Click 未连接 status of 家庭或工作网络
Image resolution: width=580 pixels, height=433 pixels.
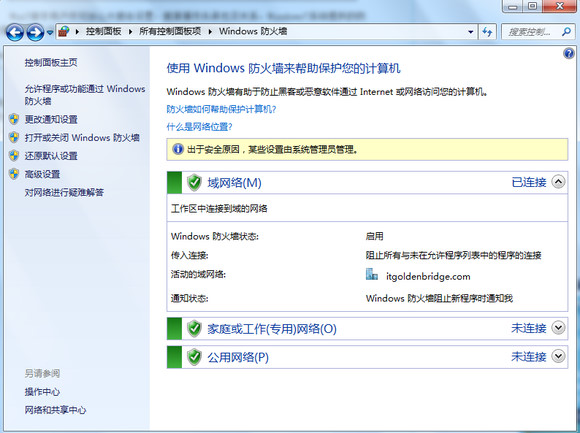pyautogui.click(x=529, y=328)
